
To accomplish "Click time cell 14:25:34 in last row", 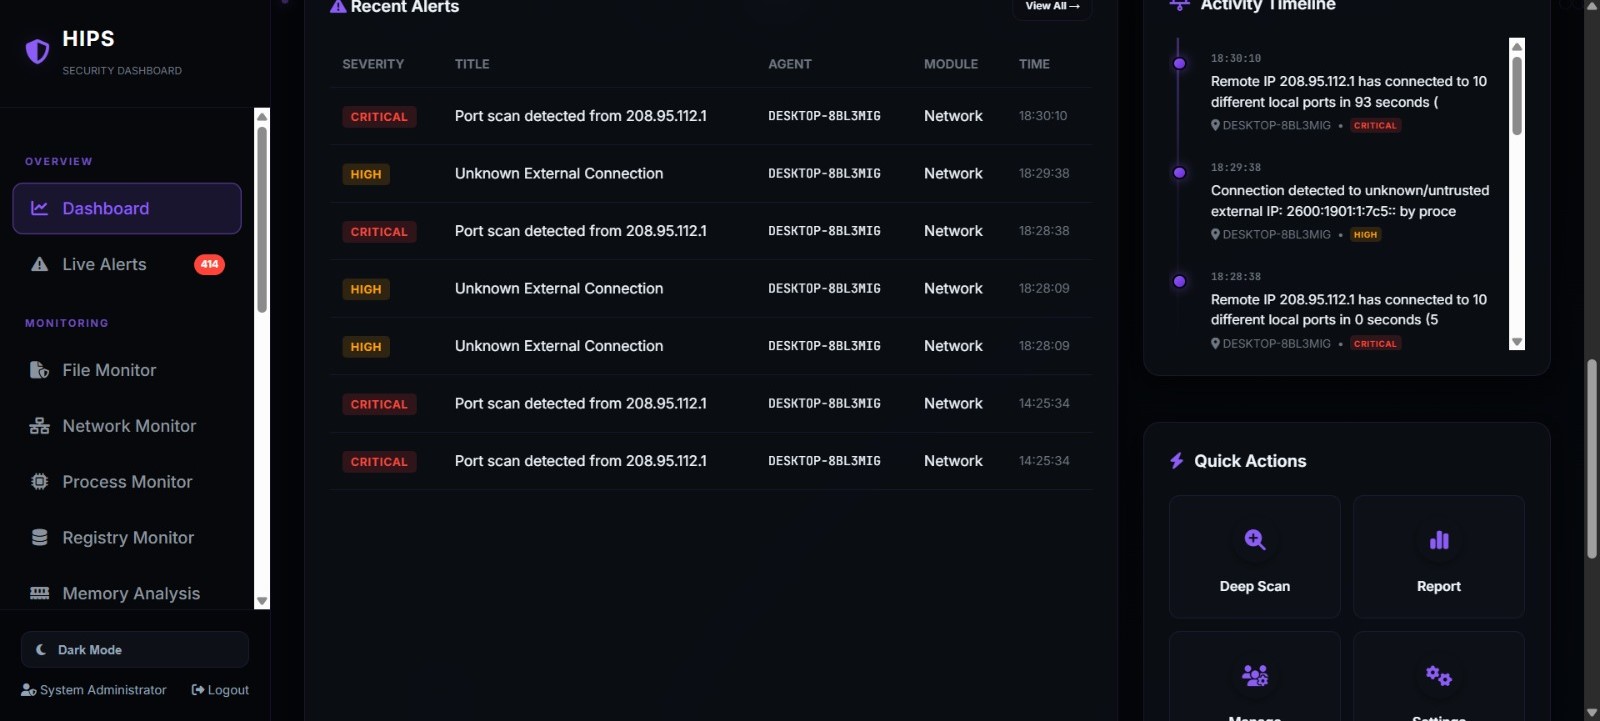I will 1044,461.
